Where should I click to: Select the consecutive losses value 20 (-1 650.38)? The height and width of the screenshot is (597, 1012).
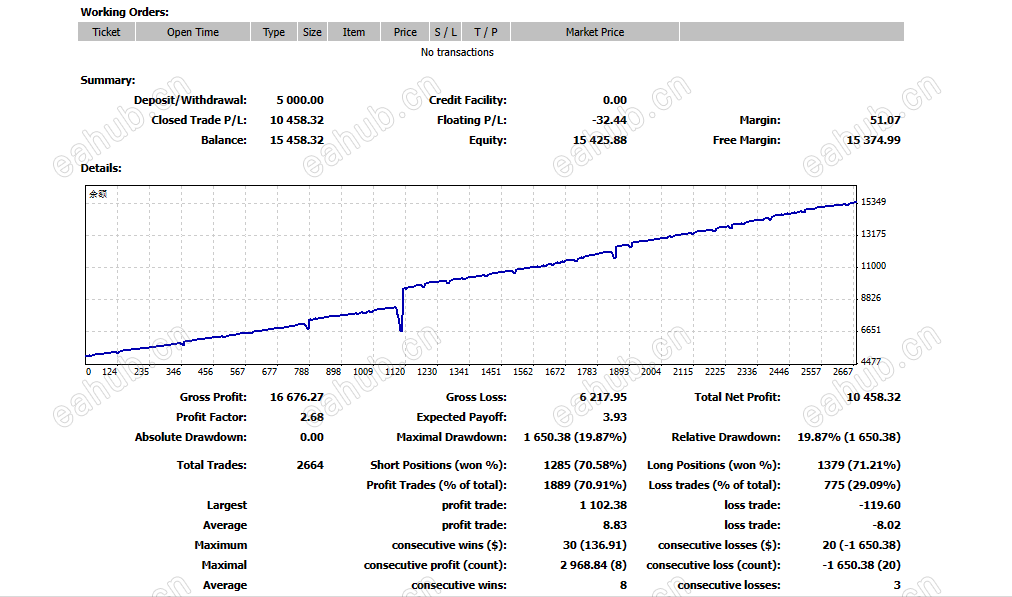pos(862,545)
